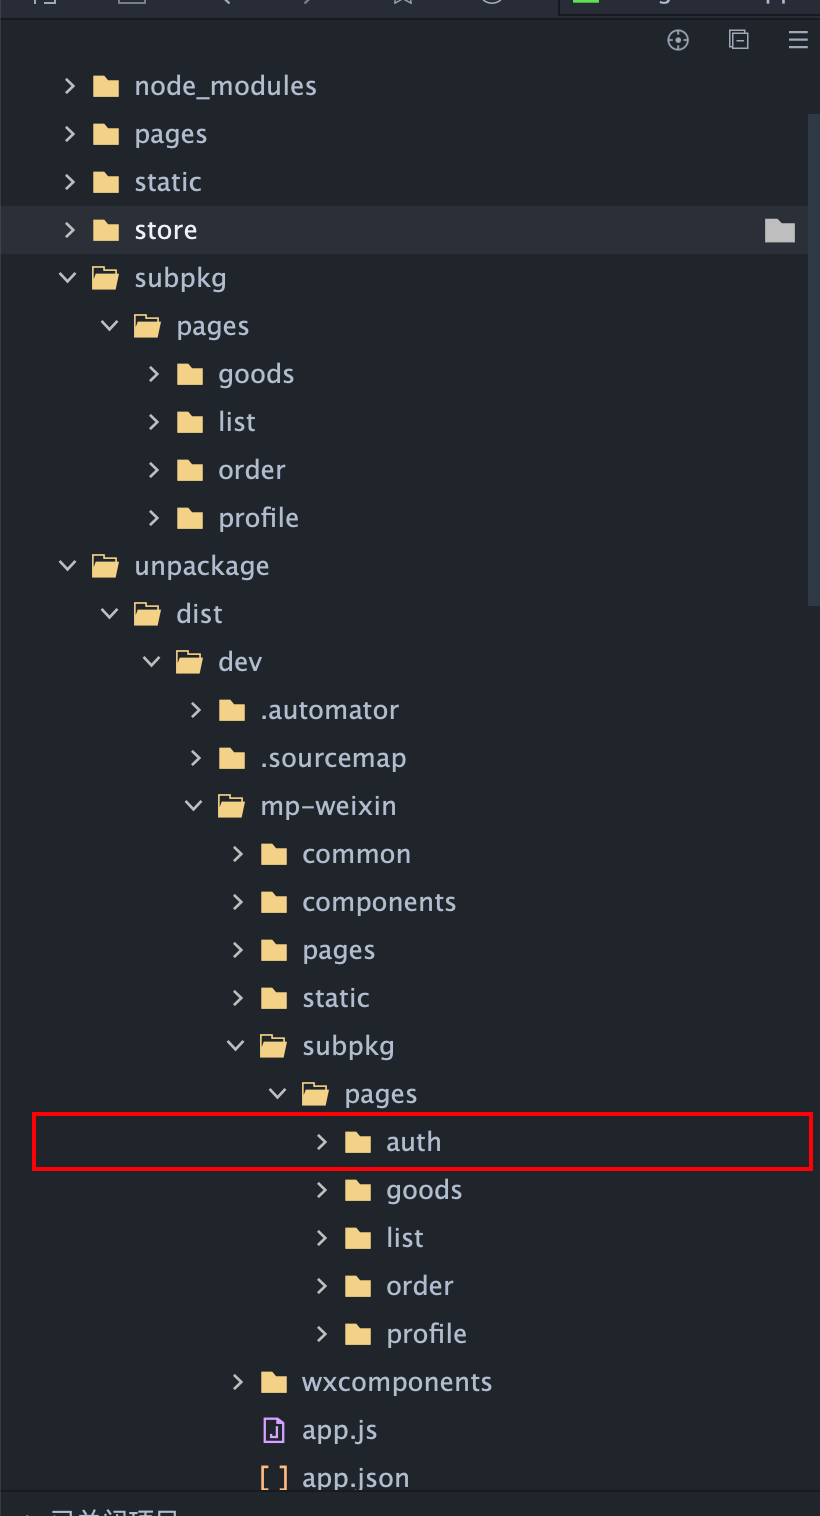The width and height of the screenshot is (820, 1516).
Task: Click the file tree vertical scrollbar
Action: click(x=813, y=360)
